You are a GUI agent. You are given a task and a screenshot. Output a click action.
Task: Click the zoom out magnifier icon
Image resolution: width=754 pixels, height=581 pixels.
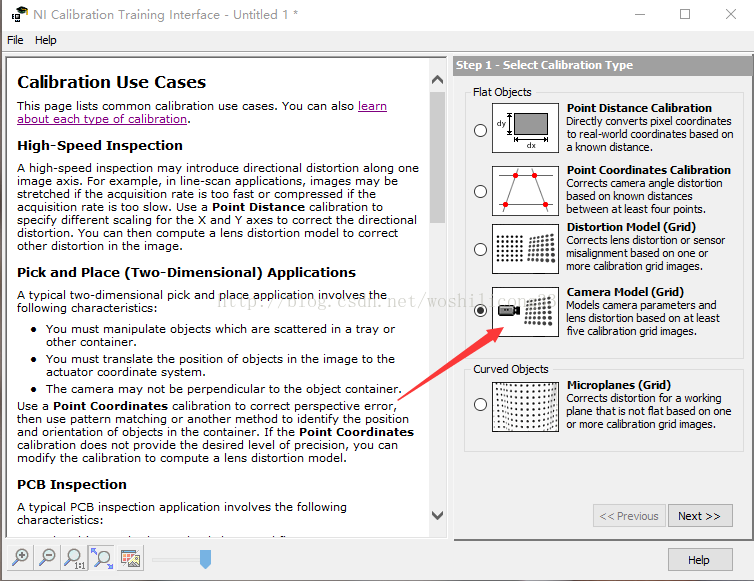47,558
